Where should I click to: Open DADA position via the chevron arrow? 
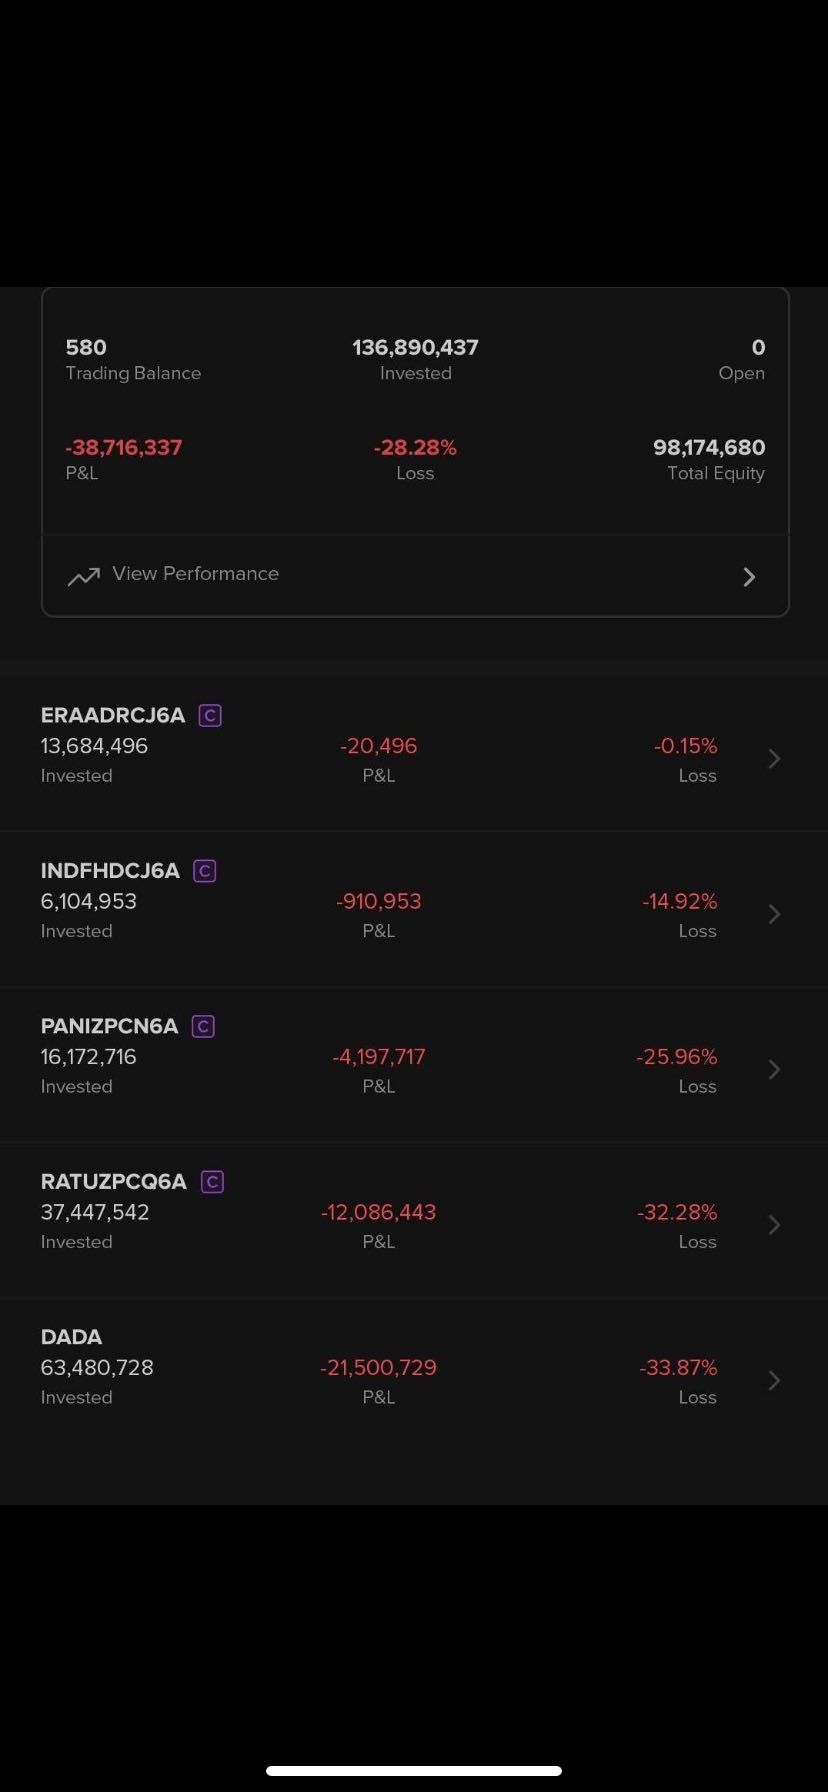(x=774, y=1381)
